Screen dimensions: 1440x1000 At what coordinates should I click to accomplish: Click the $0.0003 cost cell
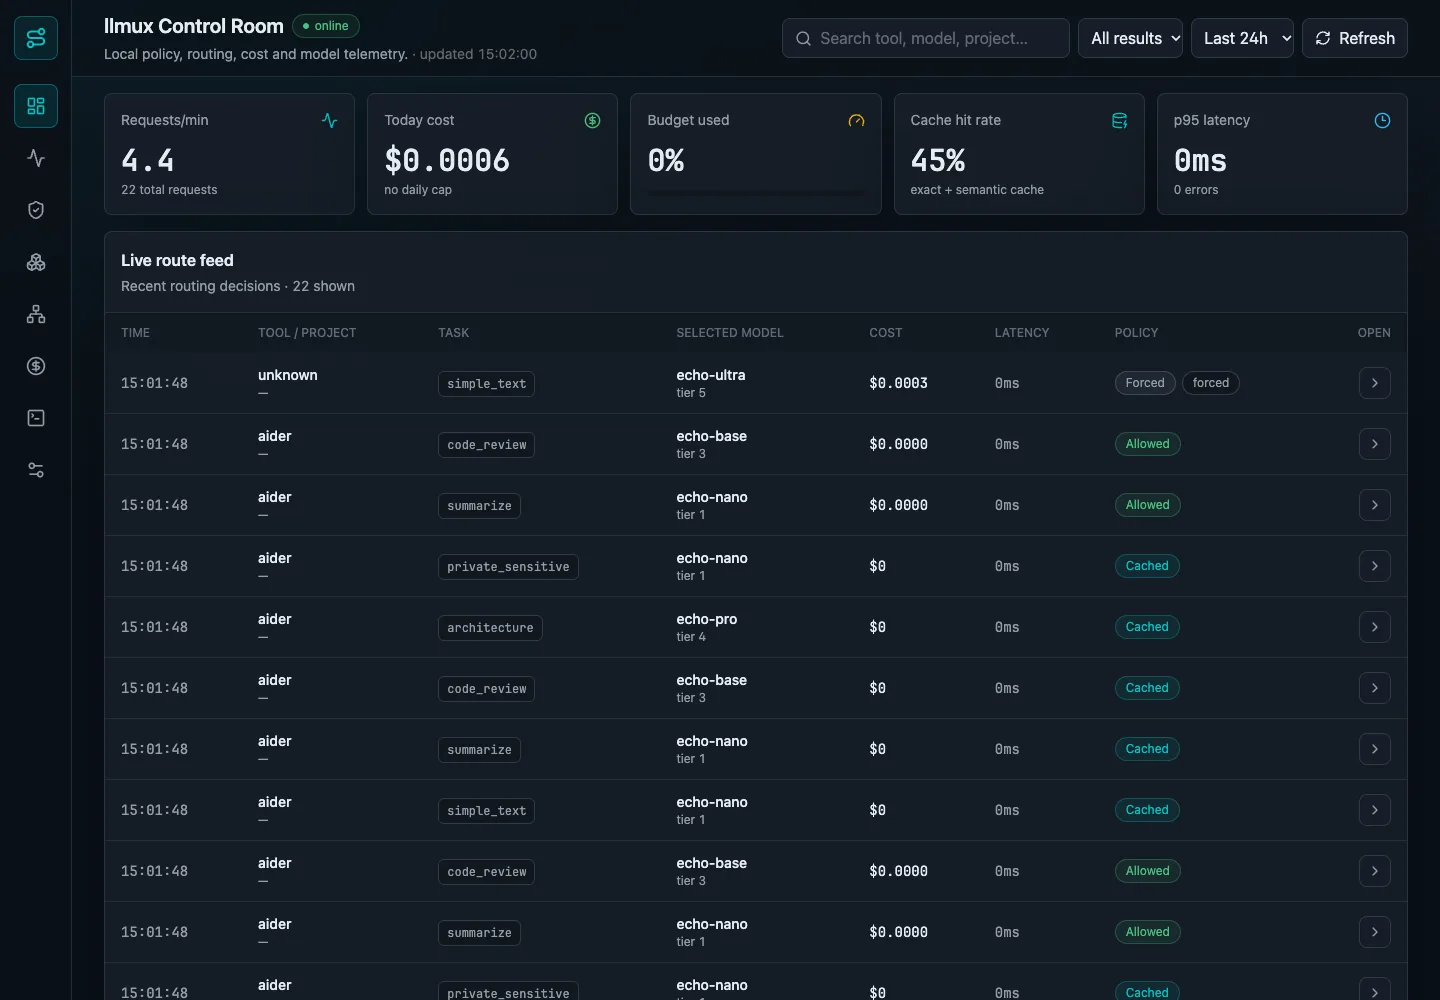tap(898, 383)
